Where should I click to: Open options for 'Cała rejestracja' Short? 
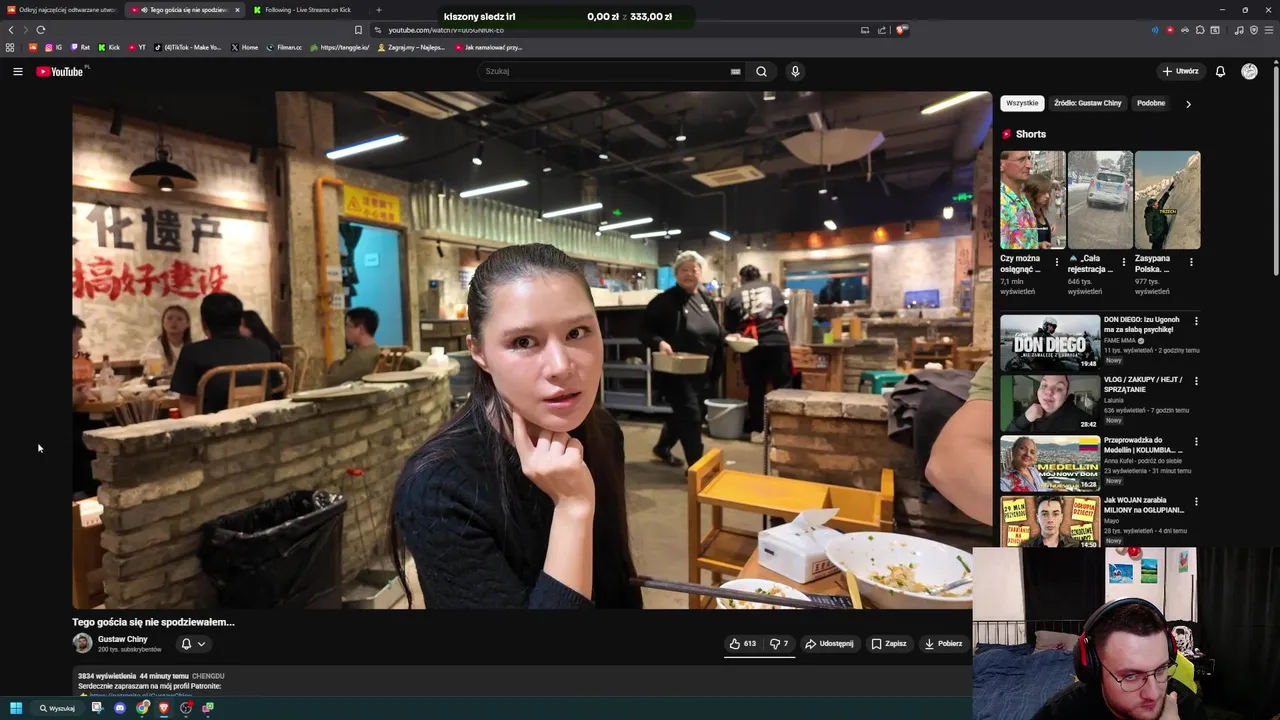(x=1124, y=262)
